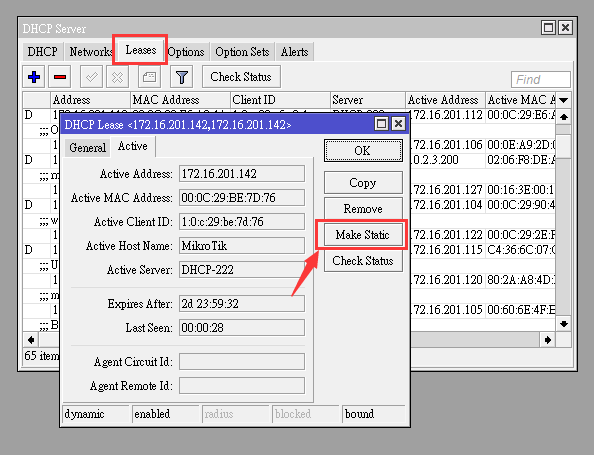
Task: Focus the Find search field
Action: coord(541,80)
